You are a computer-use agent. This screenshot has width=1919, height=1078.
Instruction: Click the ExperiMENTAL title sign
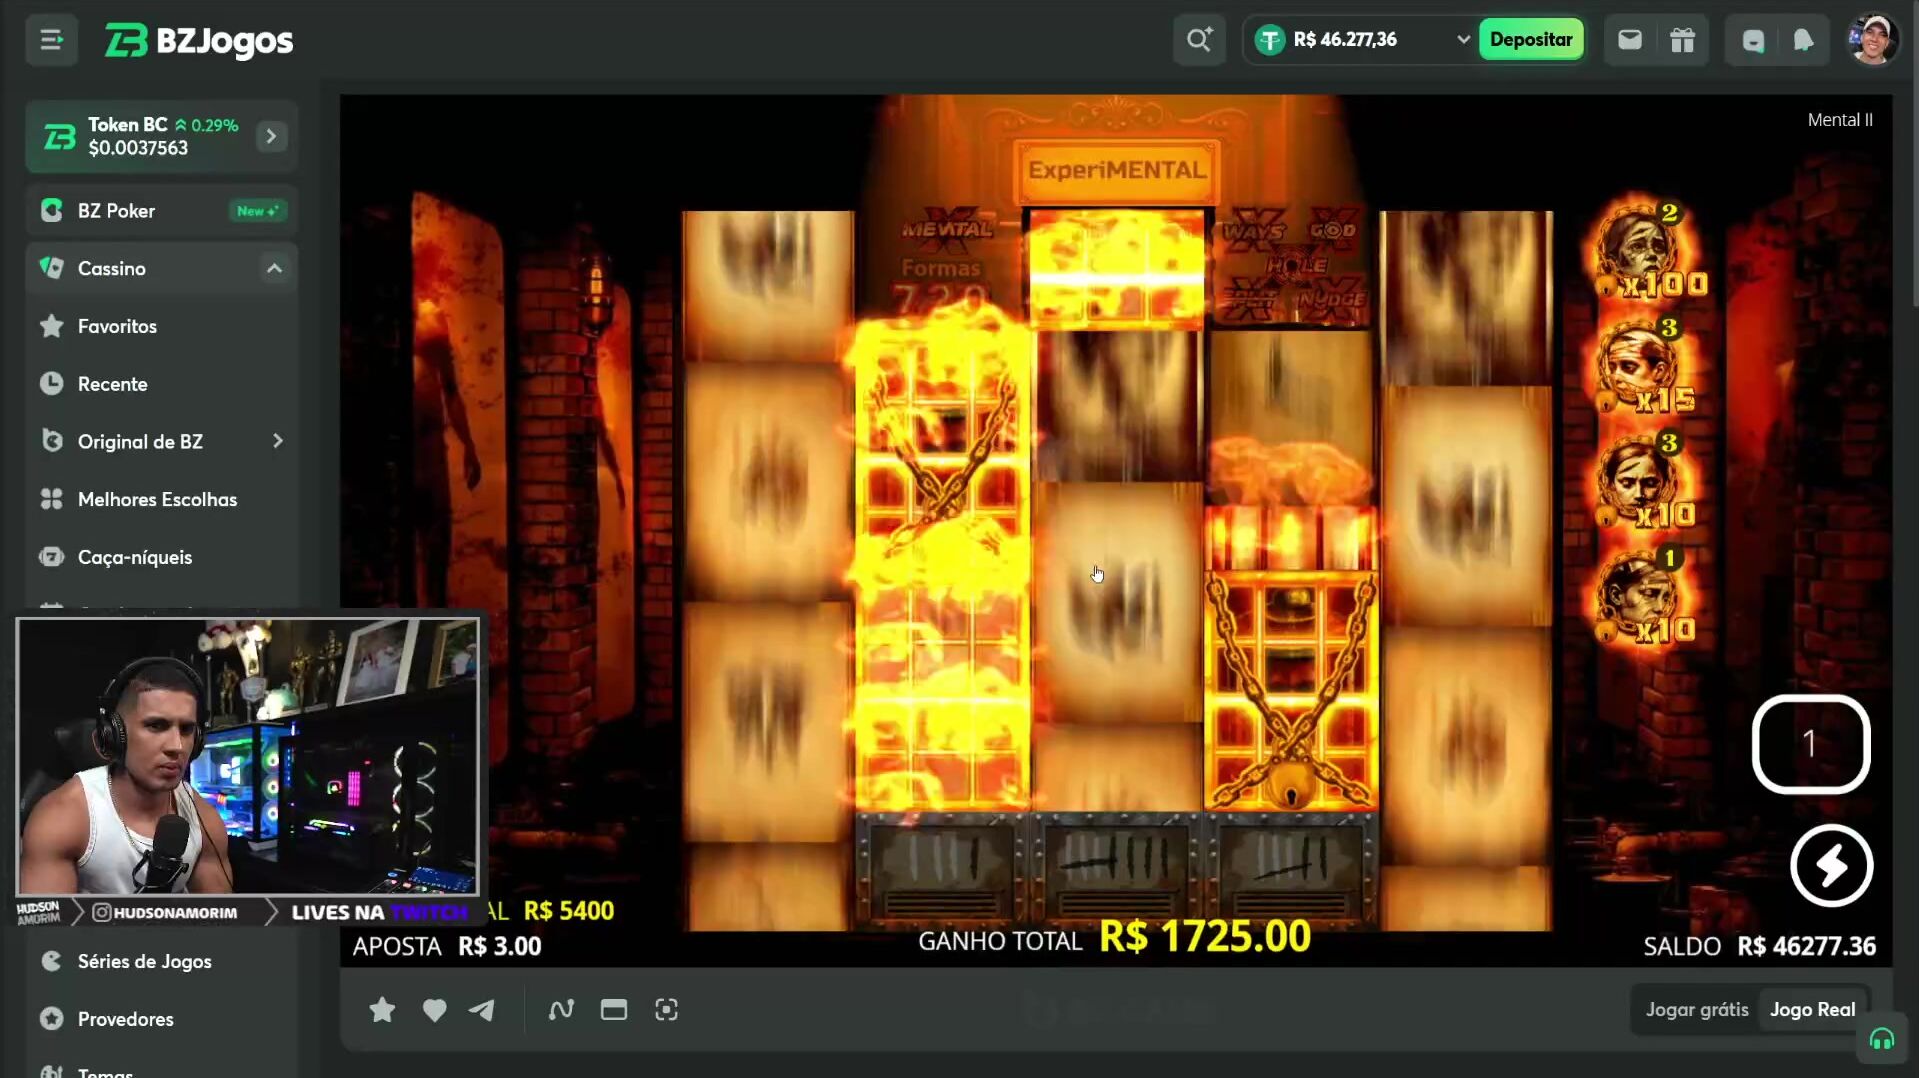click(x=1116, y=170)
